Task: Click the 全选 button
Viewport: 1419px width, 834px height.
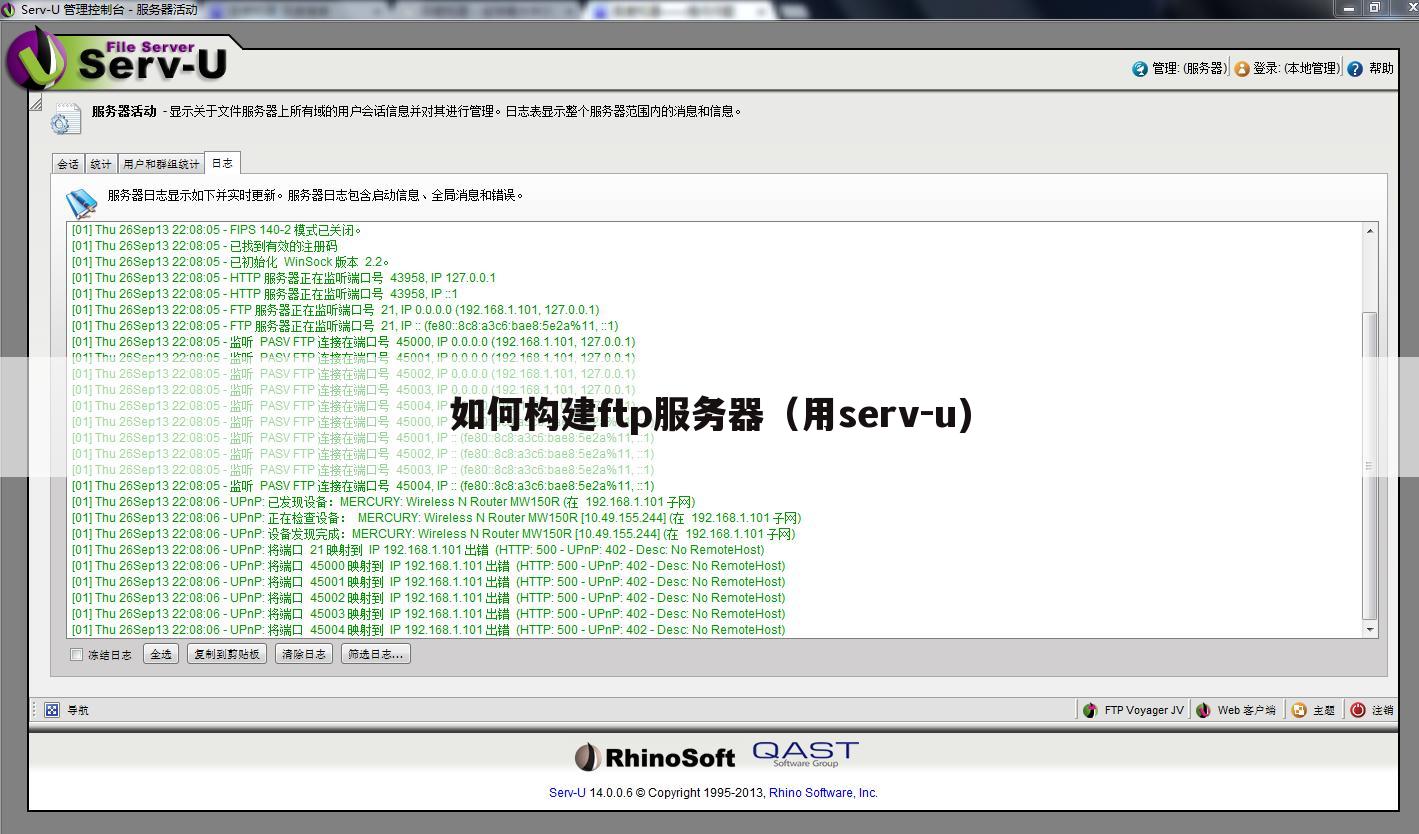Action: point(161,654)
